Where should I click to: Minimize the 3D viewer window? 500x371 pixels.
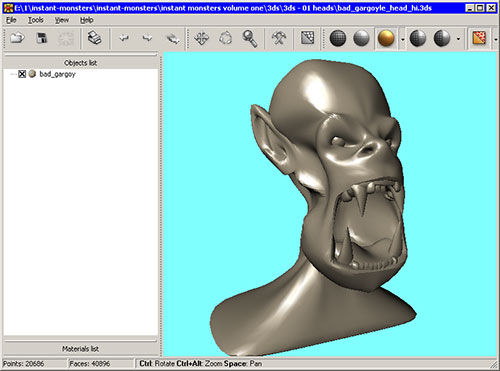tap(470, 8)
